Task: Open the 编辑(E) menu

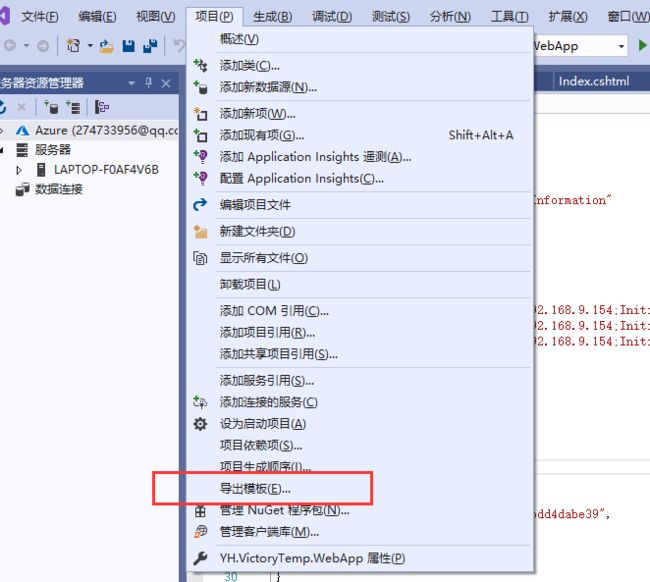Action: coord(97,17)
